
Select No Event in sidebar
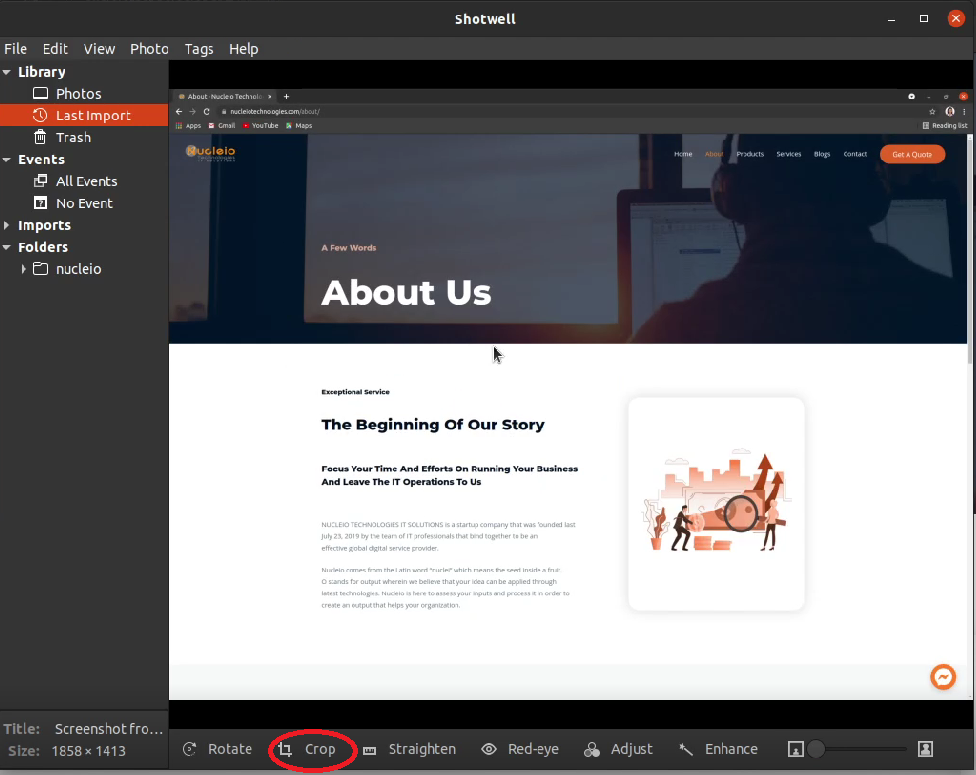(84, 203)
